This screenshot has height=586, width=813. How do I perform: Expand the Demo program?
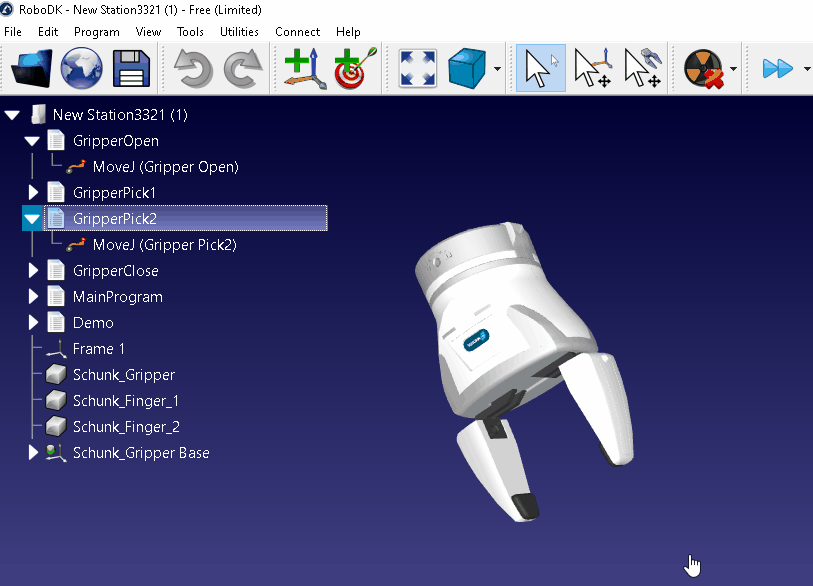(33, 322)
